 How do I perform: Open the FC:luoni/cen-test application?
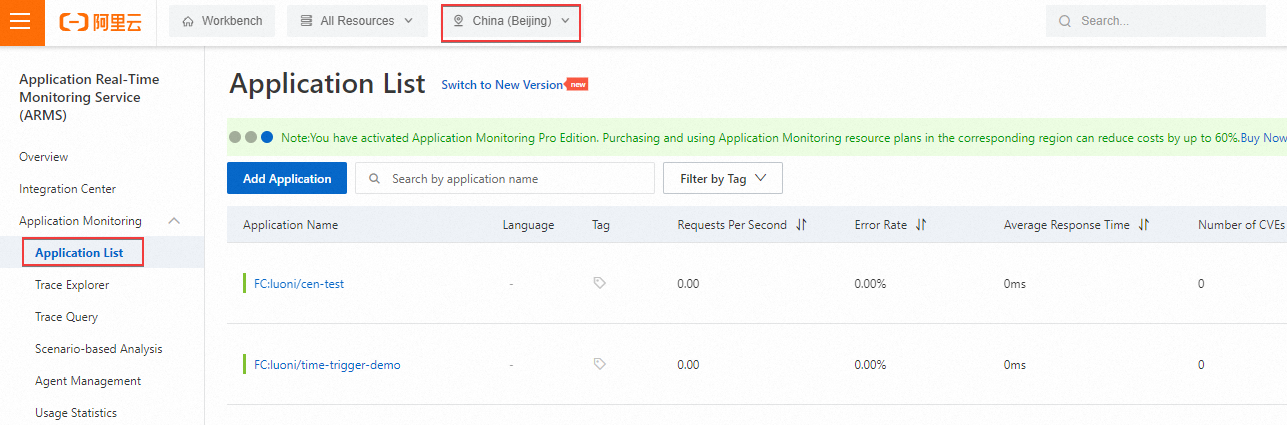tap(299, 283)
